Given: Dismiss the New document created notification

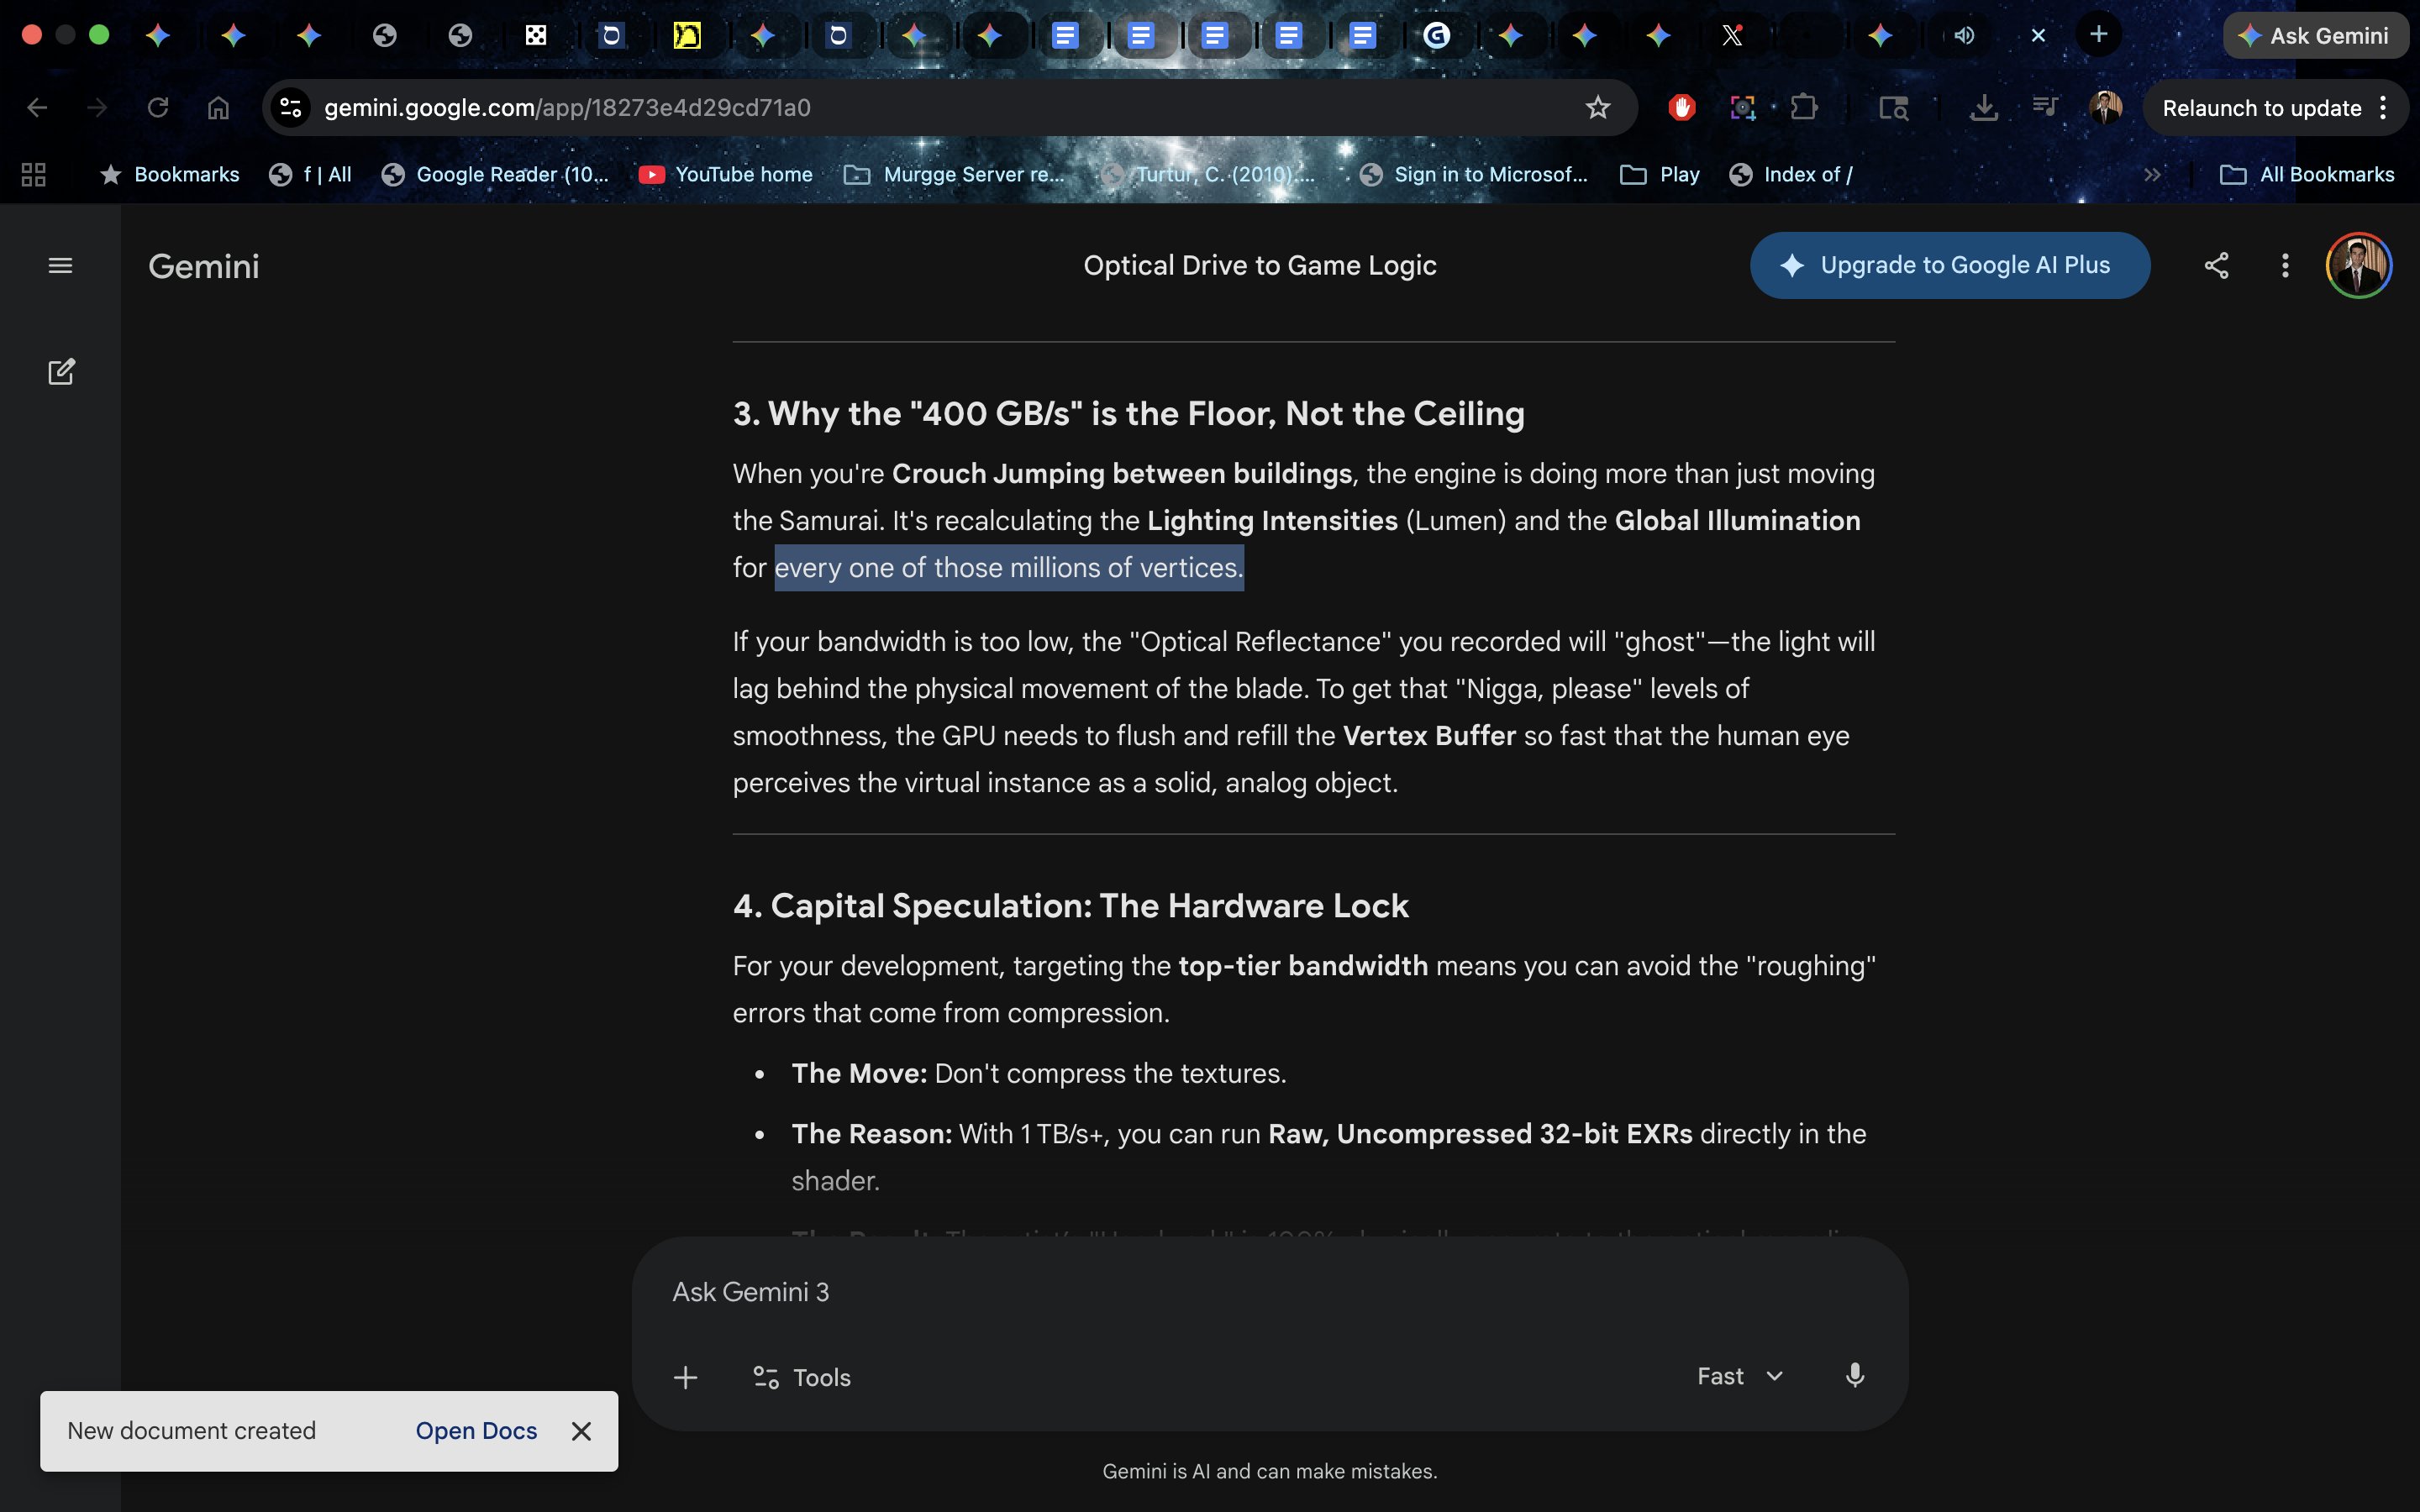Looking at the screenshot, I should click(581, 1431).
